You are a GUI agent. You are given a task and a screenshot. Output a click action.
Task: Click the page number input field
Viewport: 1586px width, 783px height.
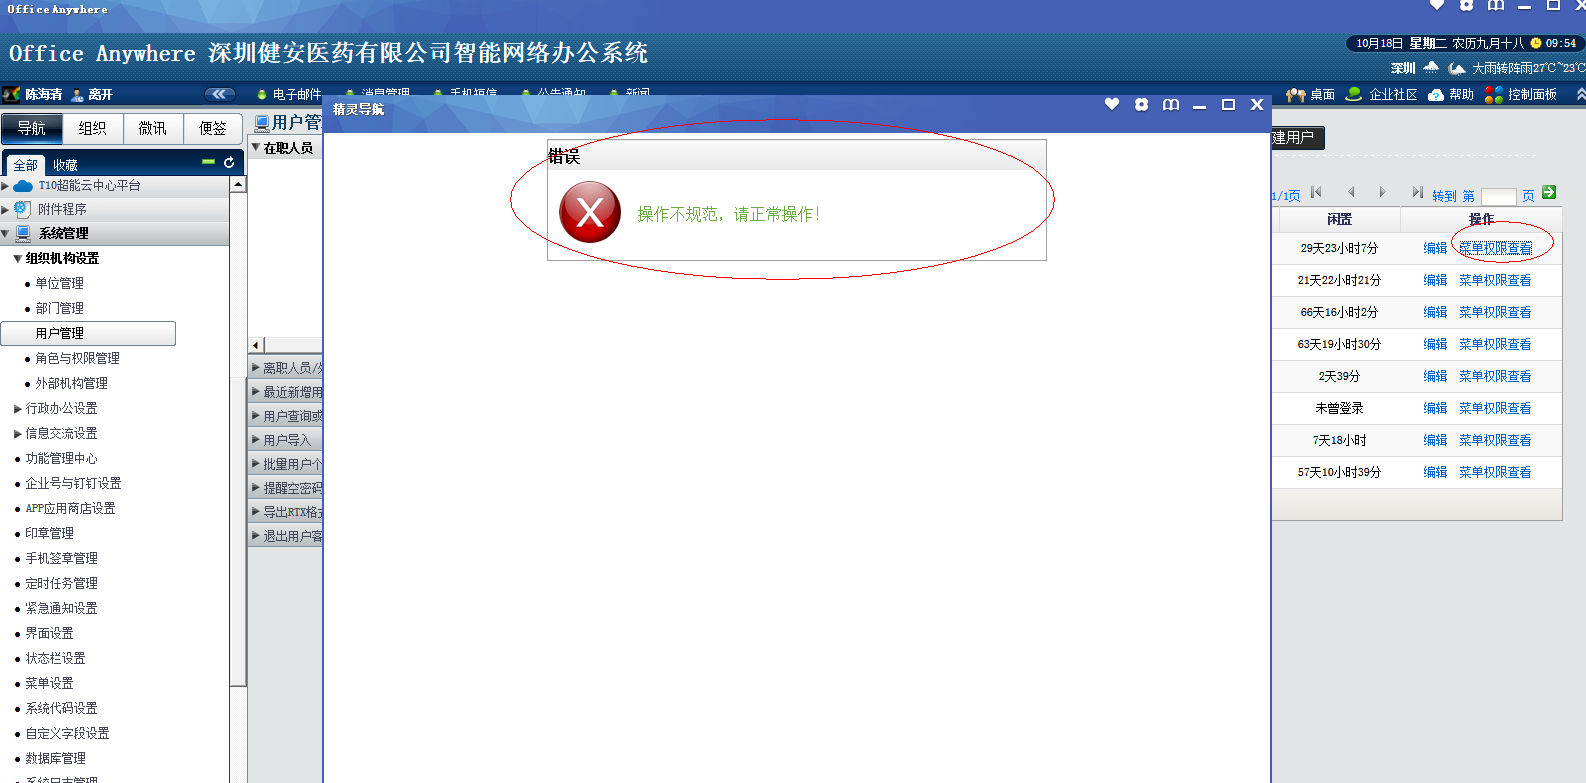(1498, 196)
